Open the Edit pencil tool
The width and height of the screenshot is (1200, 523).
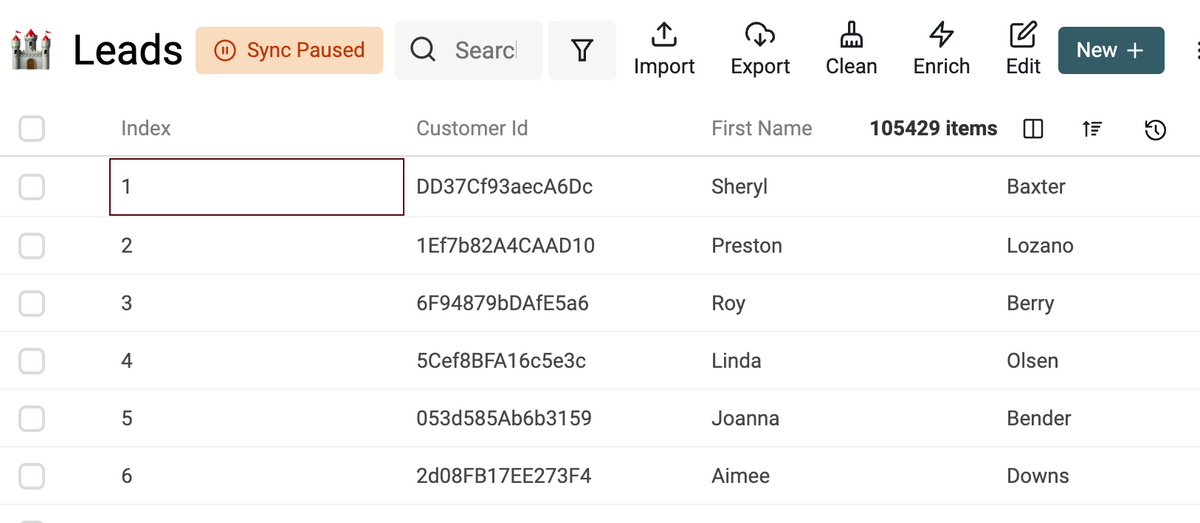pyautogui.click(x=1023, y=36)
